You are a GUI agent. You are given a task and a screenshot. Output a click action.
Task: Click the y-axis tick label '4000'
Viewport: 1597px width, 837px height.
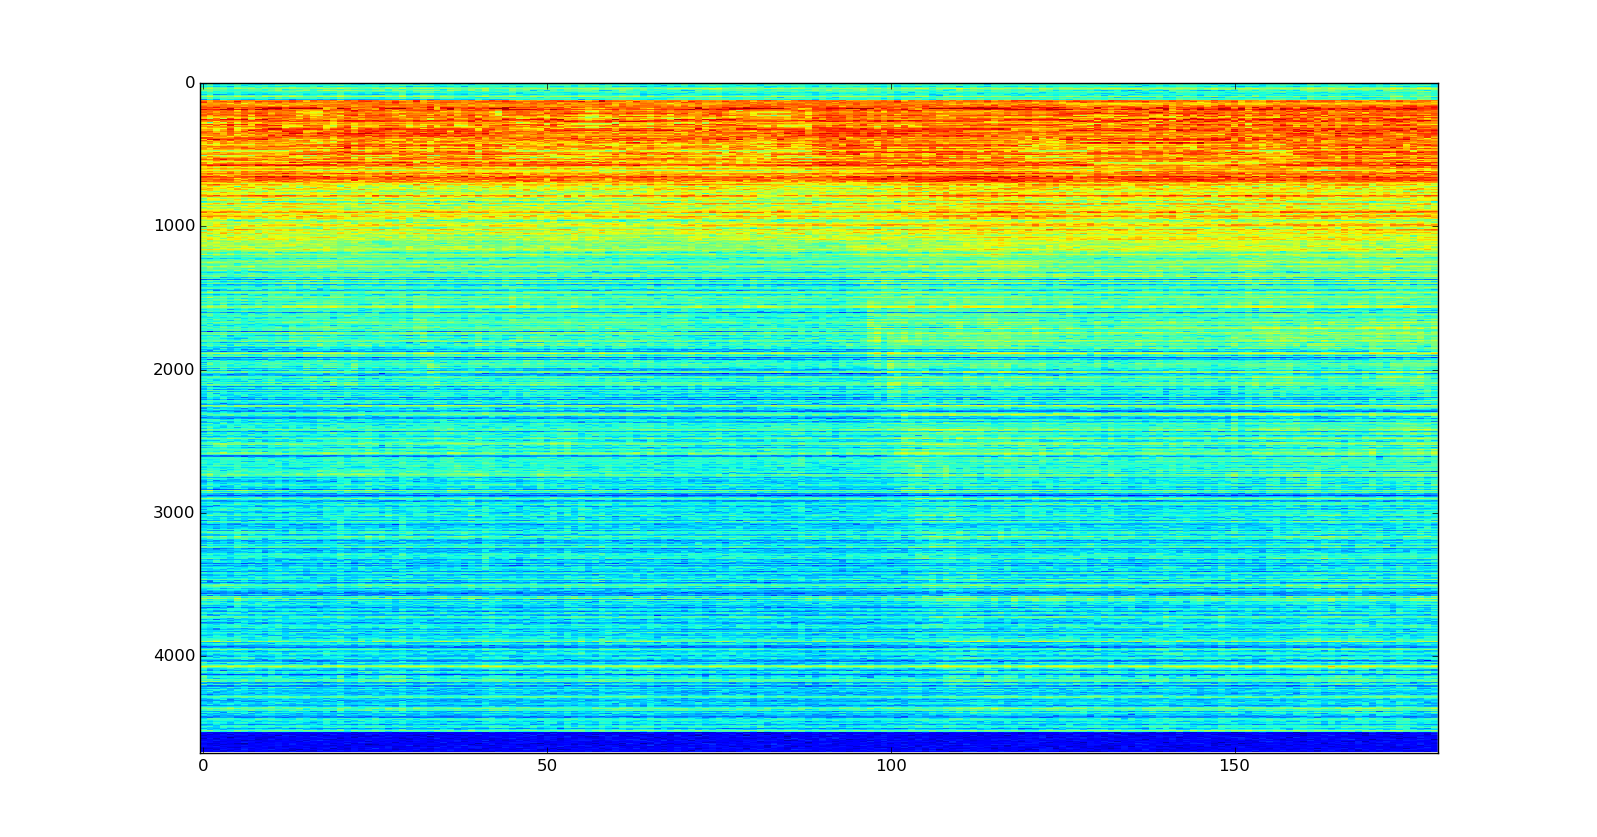point(174,656)
